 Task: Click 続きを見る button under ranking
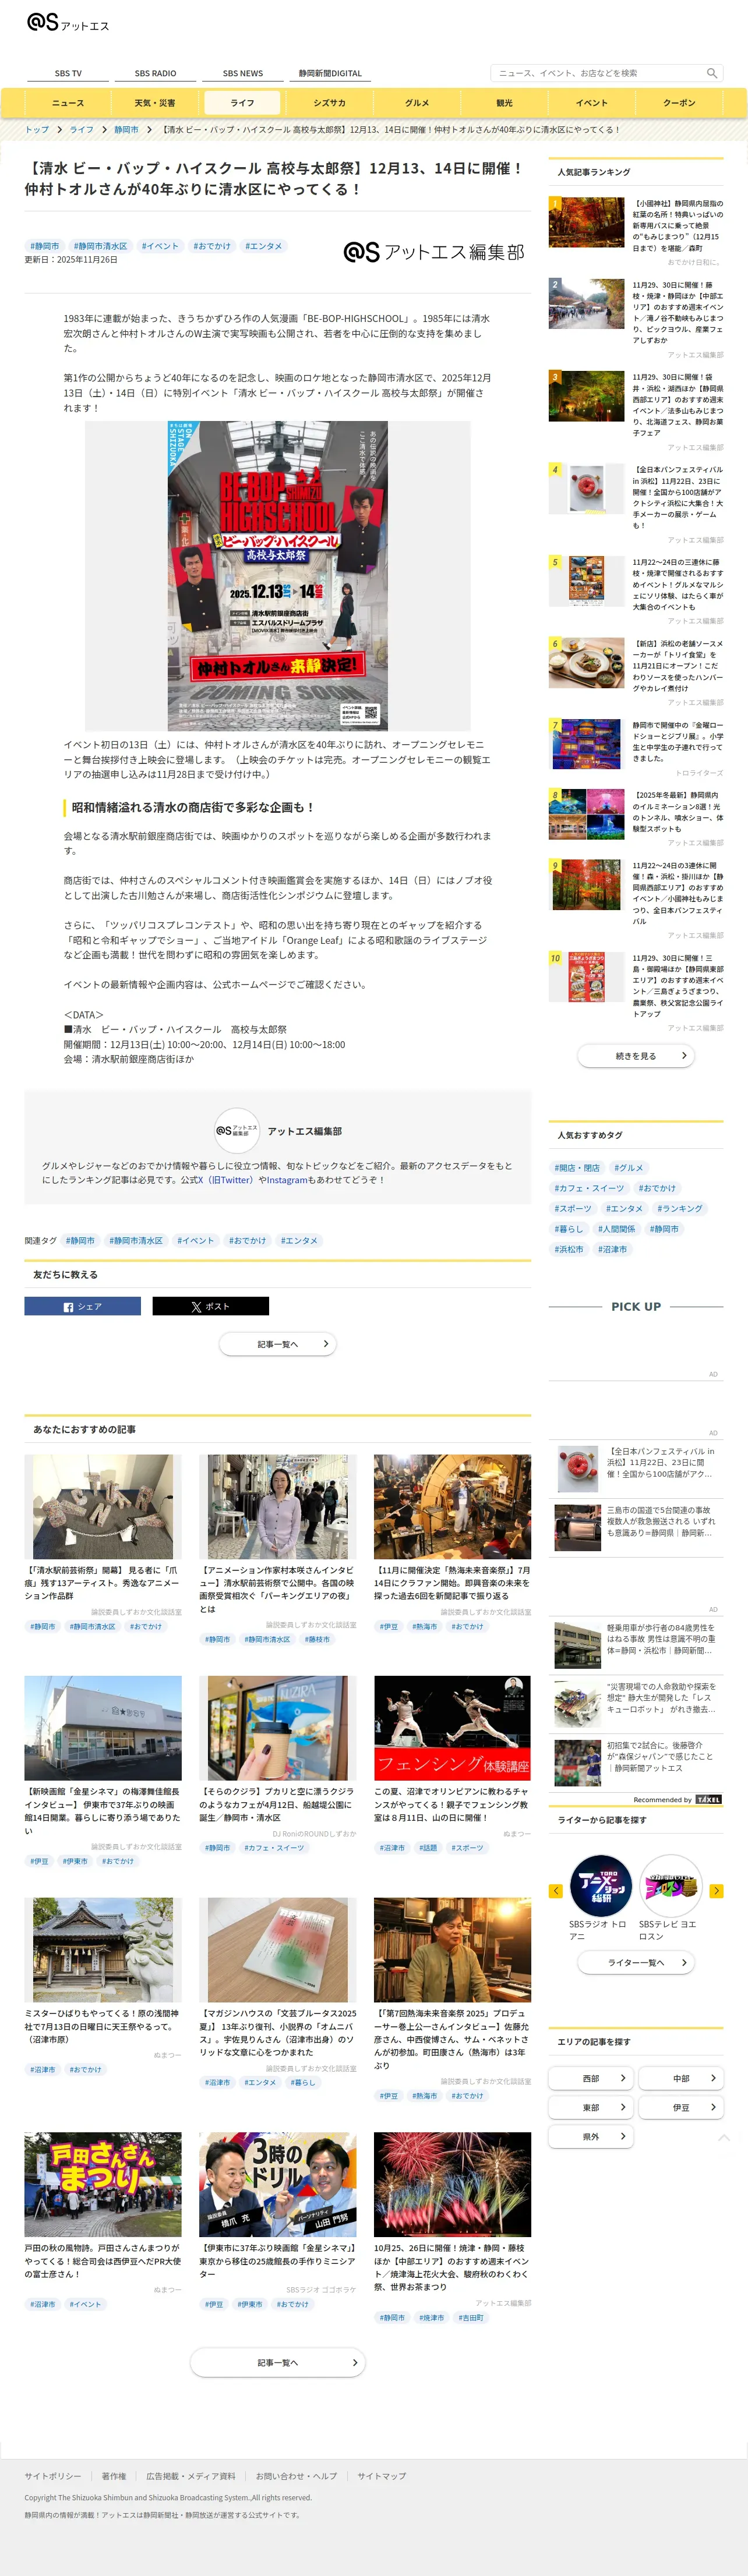[636, 1055]
